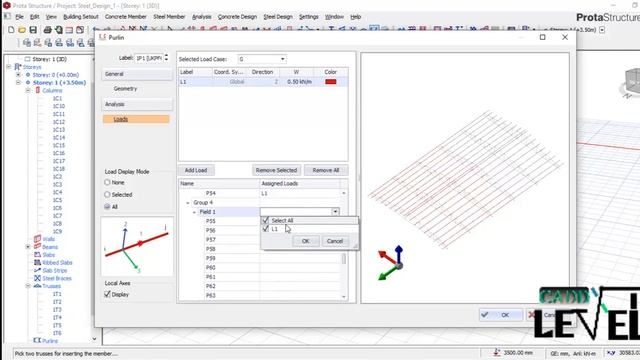Click the X,Y coordinate icon in status bar
The image size is (640, 360).
611,353
